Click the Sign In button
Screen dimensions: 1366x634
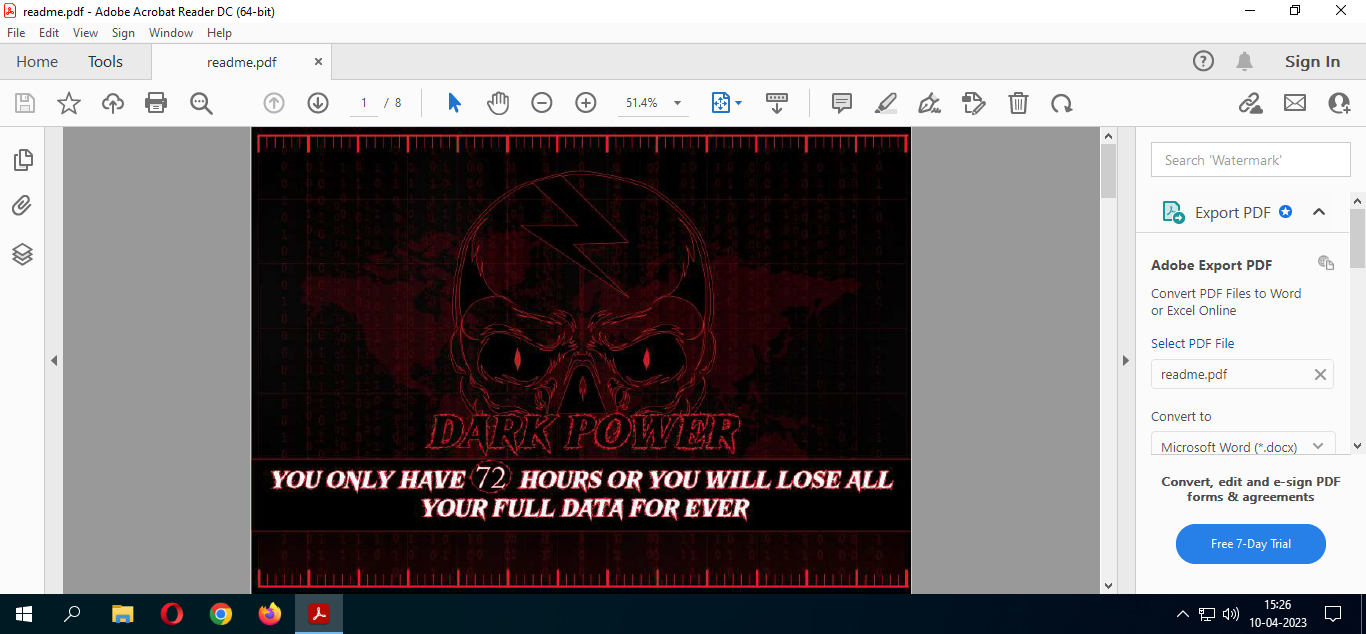1312,61
